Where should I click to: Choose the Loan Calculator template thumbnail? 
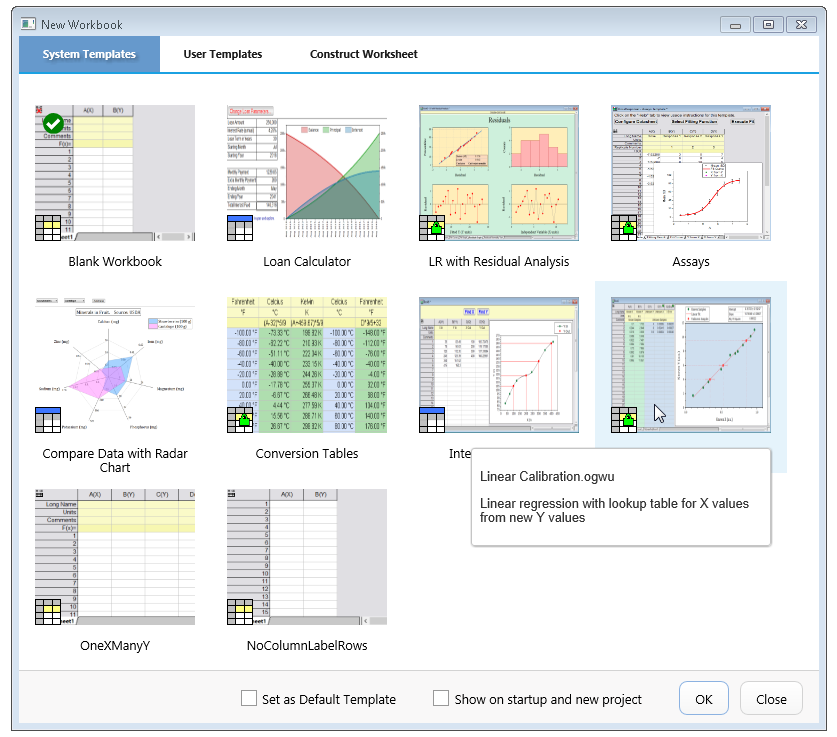(307, 173)
